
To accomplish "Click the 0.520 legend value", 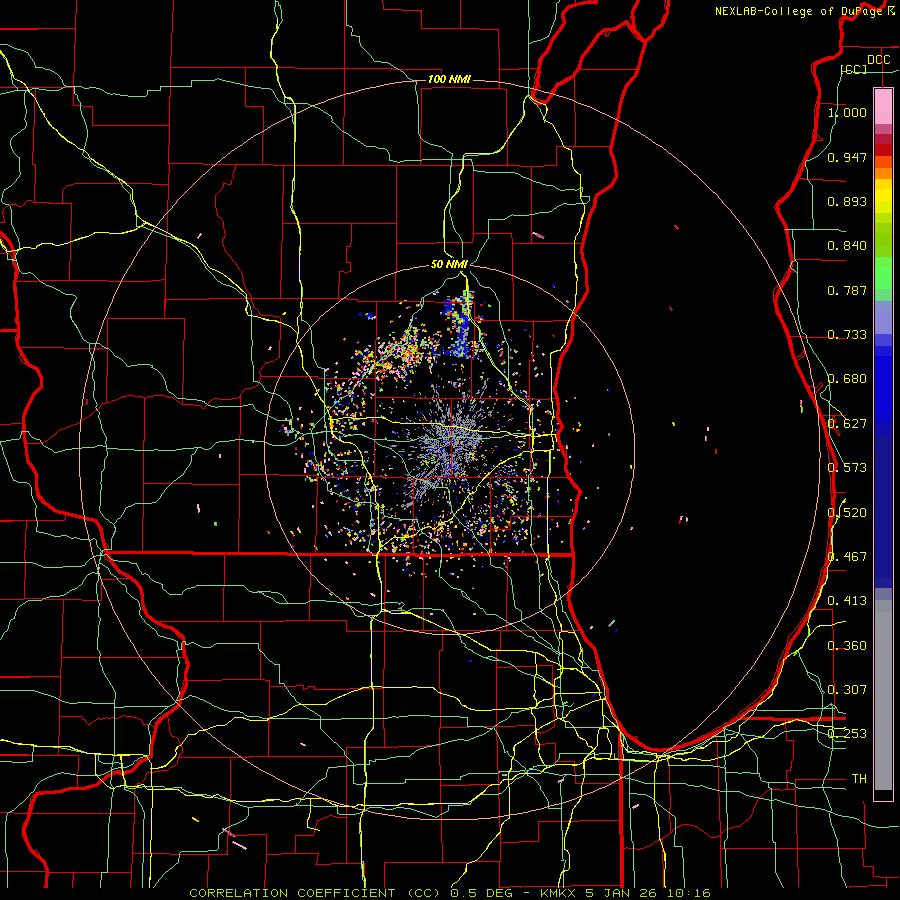I will (x=847, y=512).
